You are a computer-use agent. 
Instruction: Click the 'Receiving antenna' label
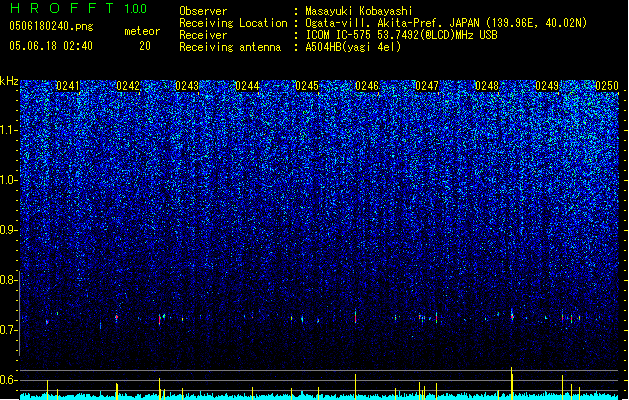[230, 47]
